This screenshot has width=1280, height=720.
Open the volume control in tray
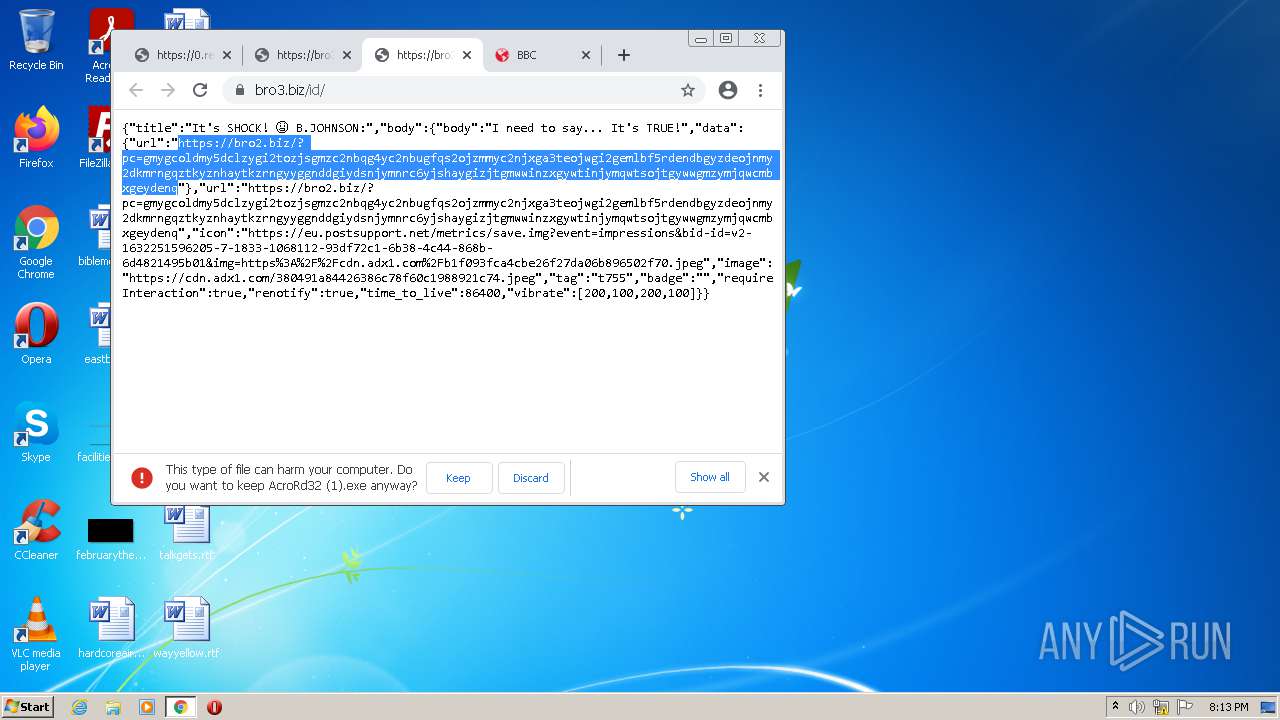1137,707
